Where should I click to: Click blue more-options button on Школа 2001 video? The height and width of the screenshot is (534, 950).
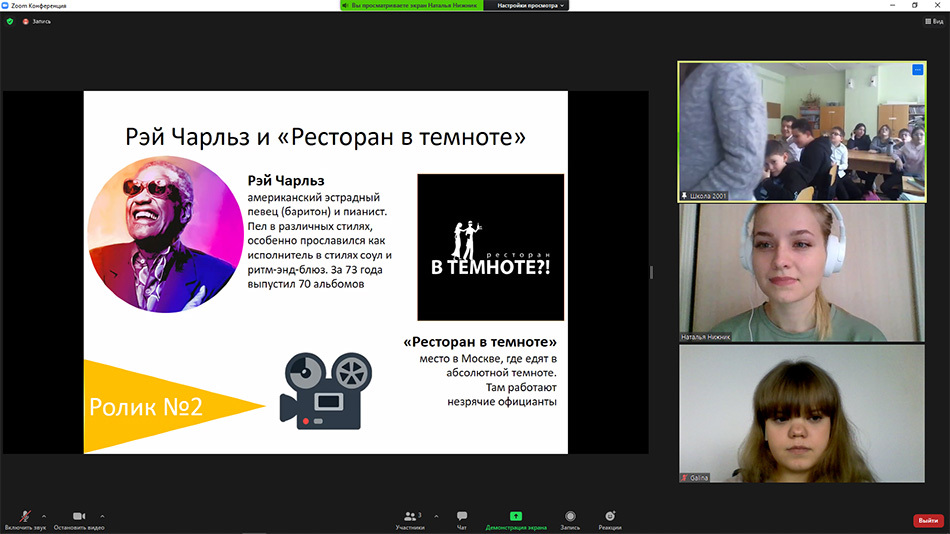pos(917,70)
